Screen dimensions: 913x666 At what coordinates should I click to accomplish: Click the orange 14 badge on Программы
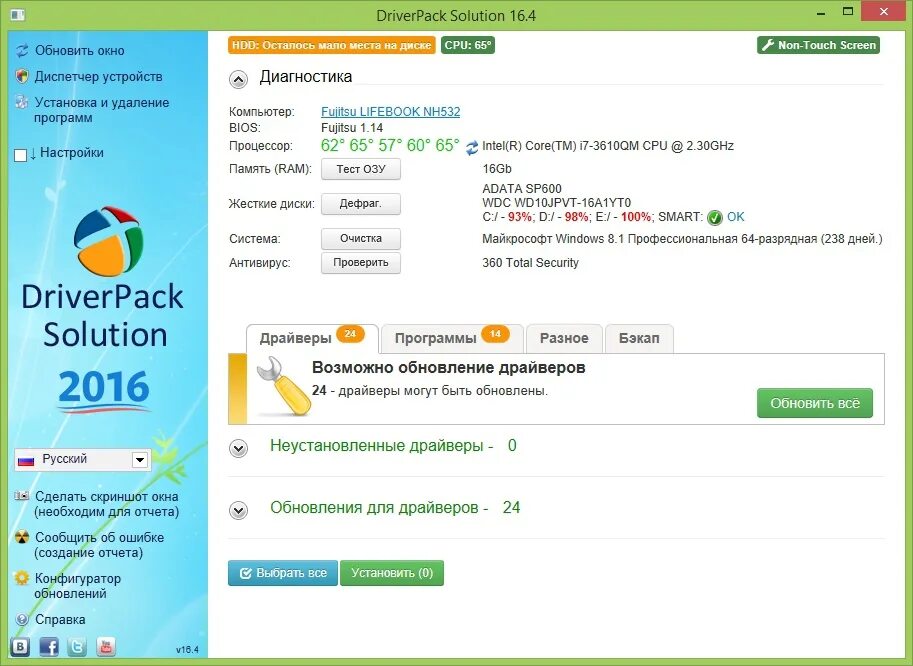(x=495, y=334)
